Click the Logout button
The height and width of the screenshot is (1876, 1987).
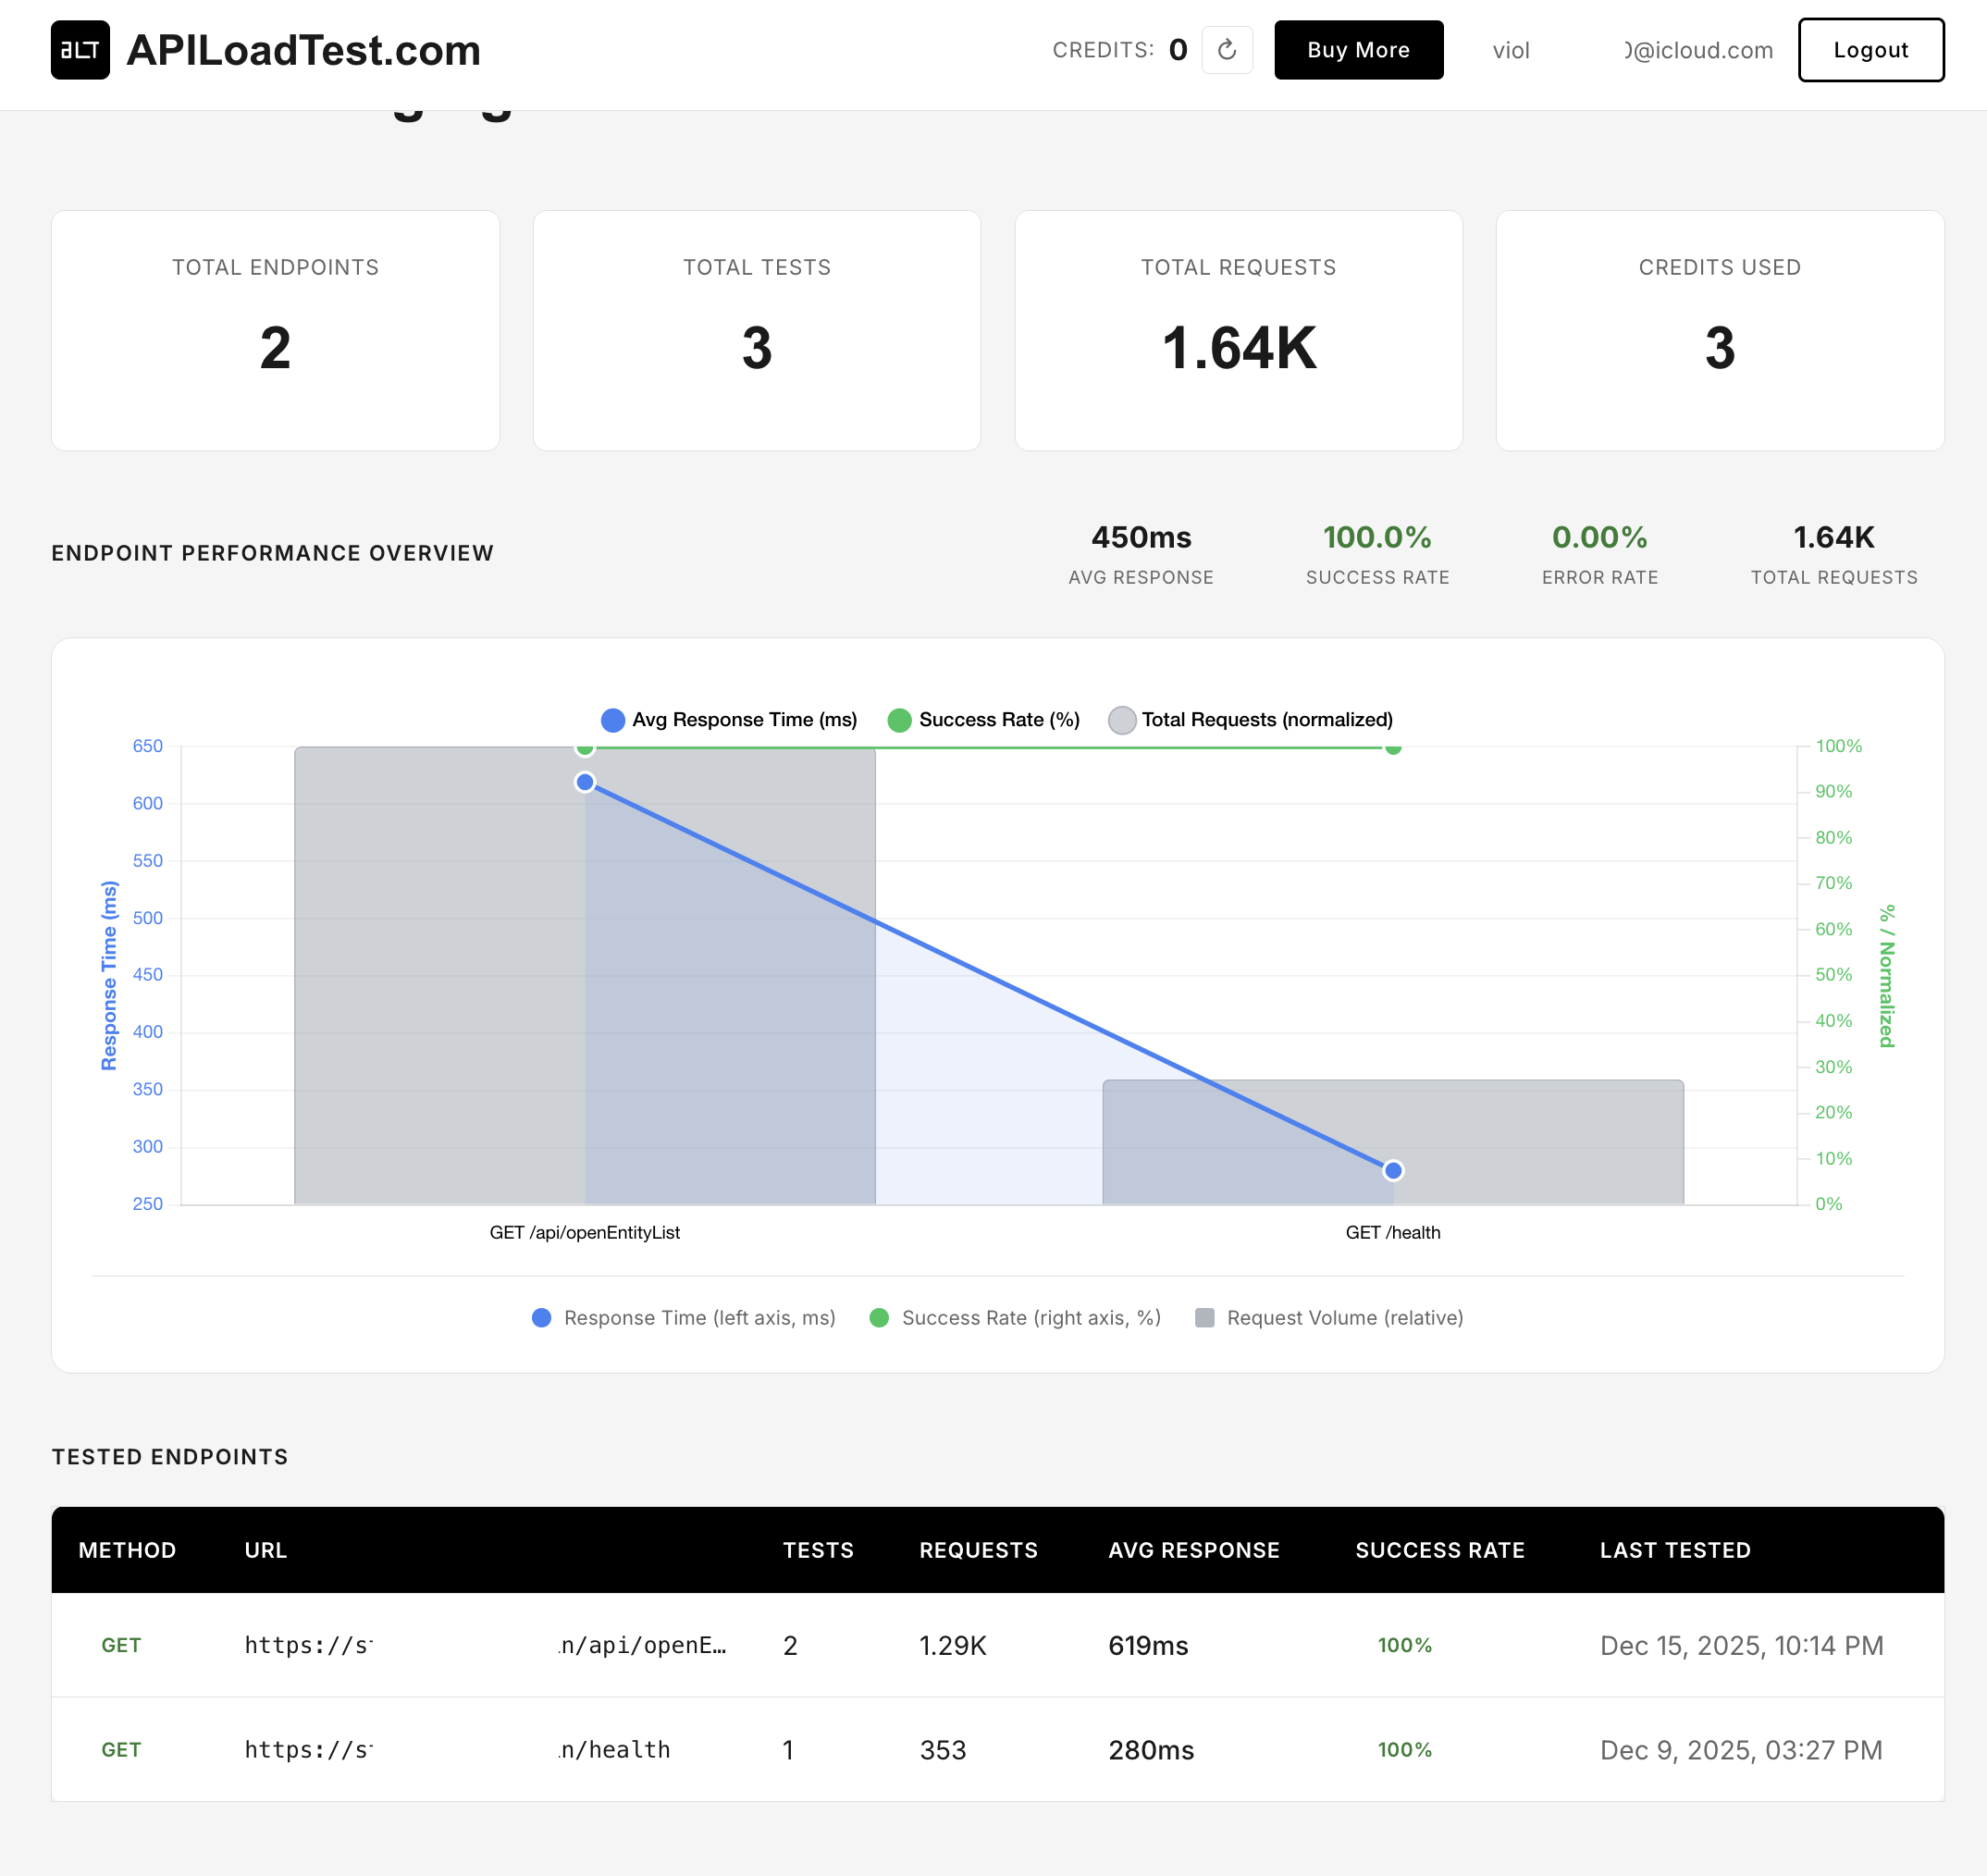coord(1870,50)
